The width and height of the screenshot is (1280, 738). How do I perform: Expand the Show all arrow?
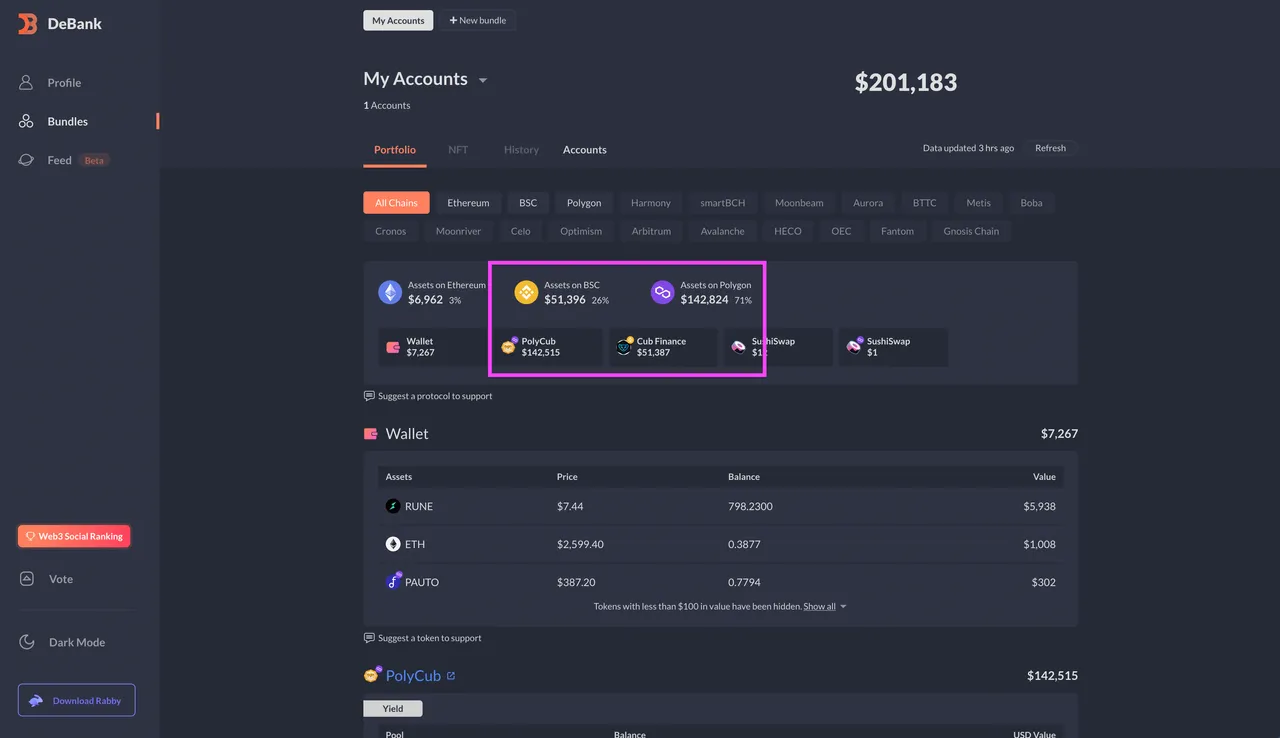coord(844,607)
